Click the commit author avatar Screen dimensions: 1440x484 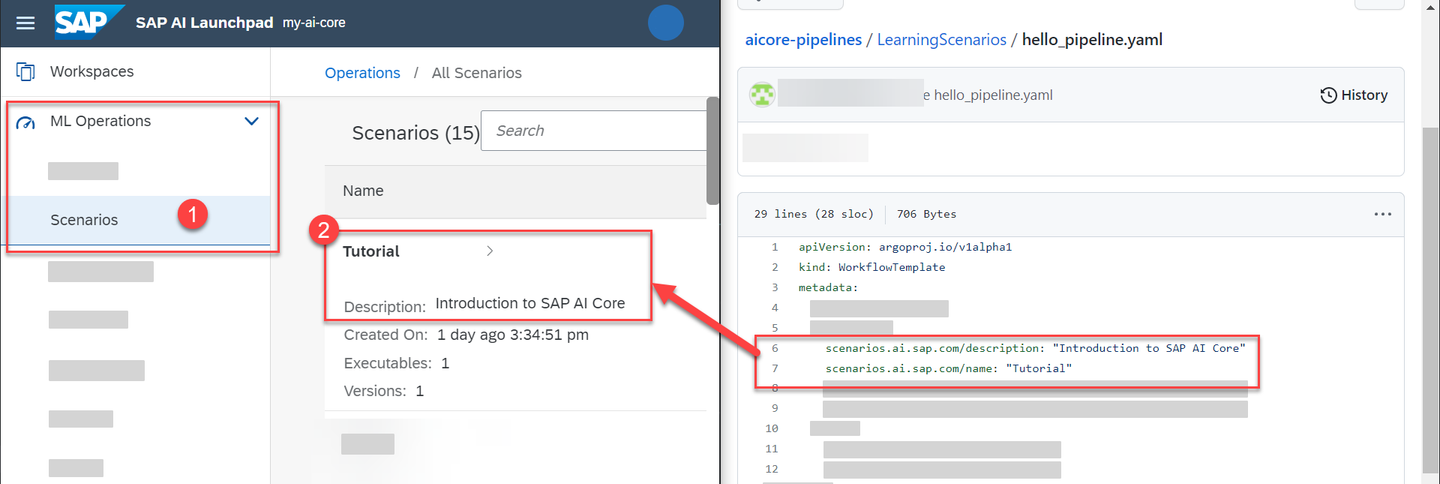[x=762, y=94]
